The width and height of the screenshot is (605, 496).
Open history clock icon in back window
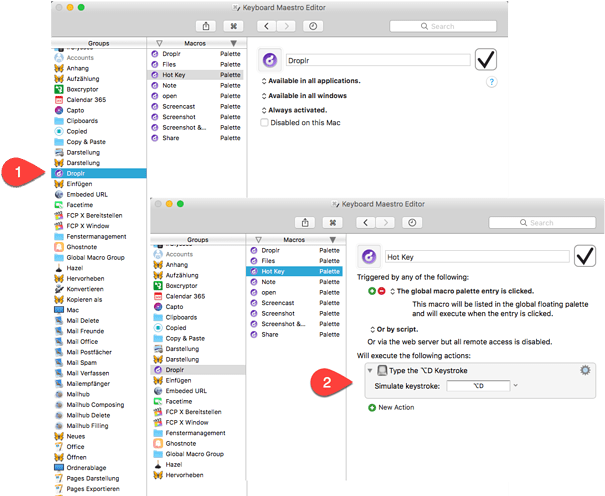click(313, 26)
